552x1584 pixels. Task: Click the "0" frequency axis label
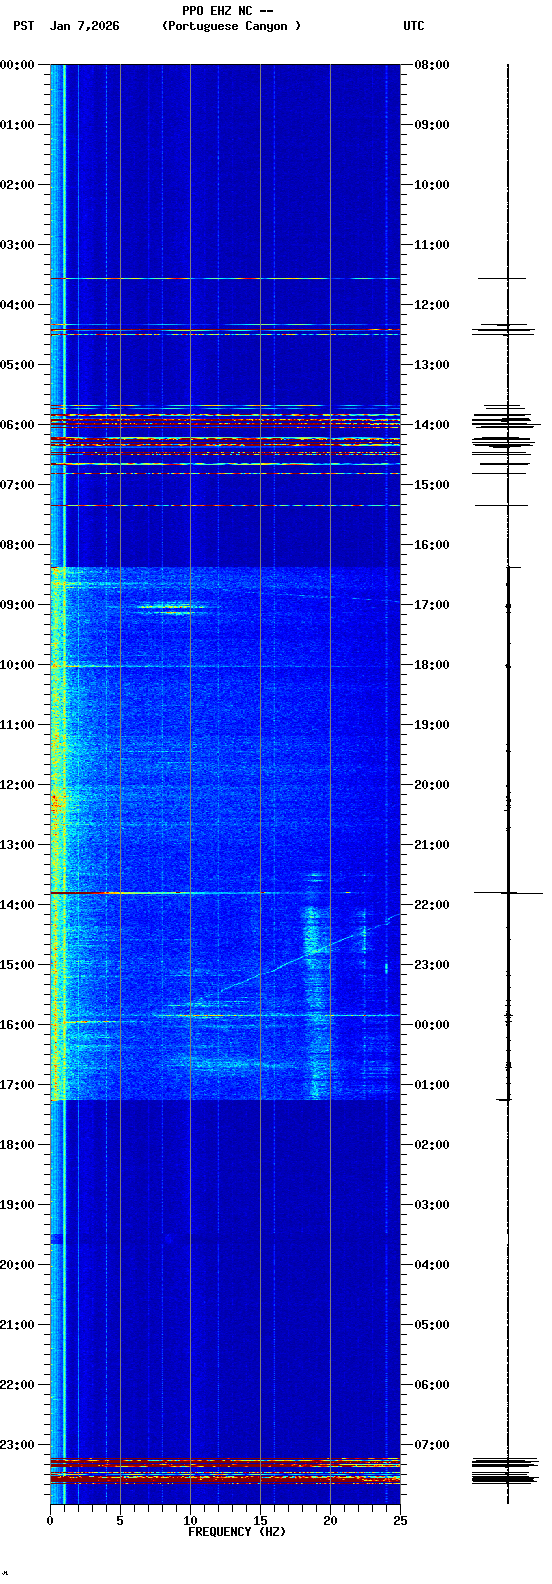50,1520
